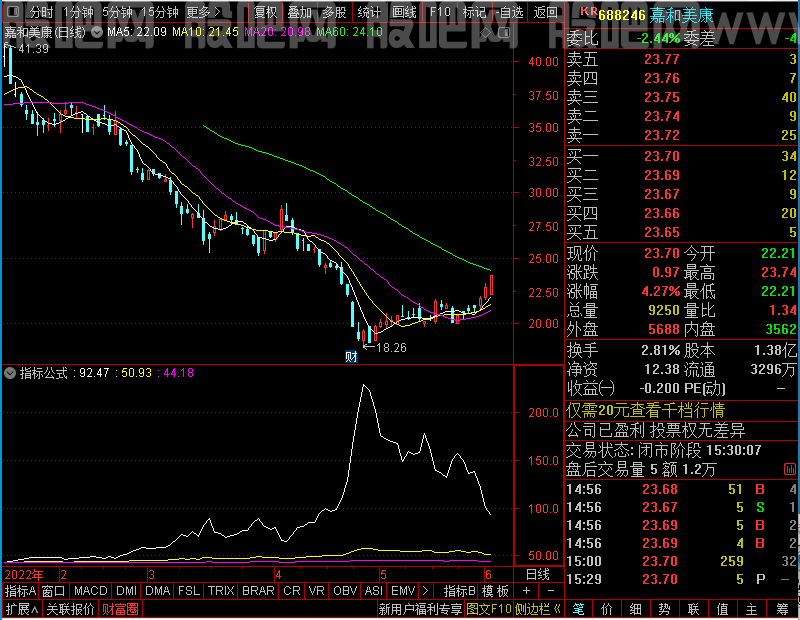Select the 价 price tab in the side panel
This screenshot has width=800, height=620.
pos(607,609)
